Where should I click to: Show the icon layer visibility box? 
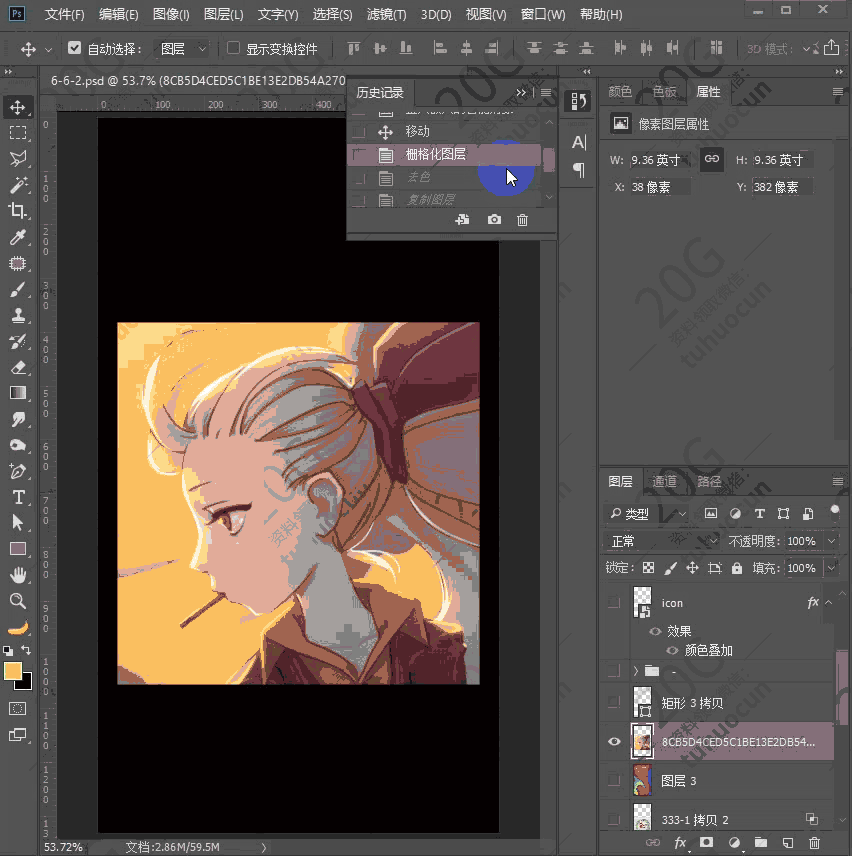pos(615,603)
